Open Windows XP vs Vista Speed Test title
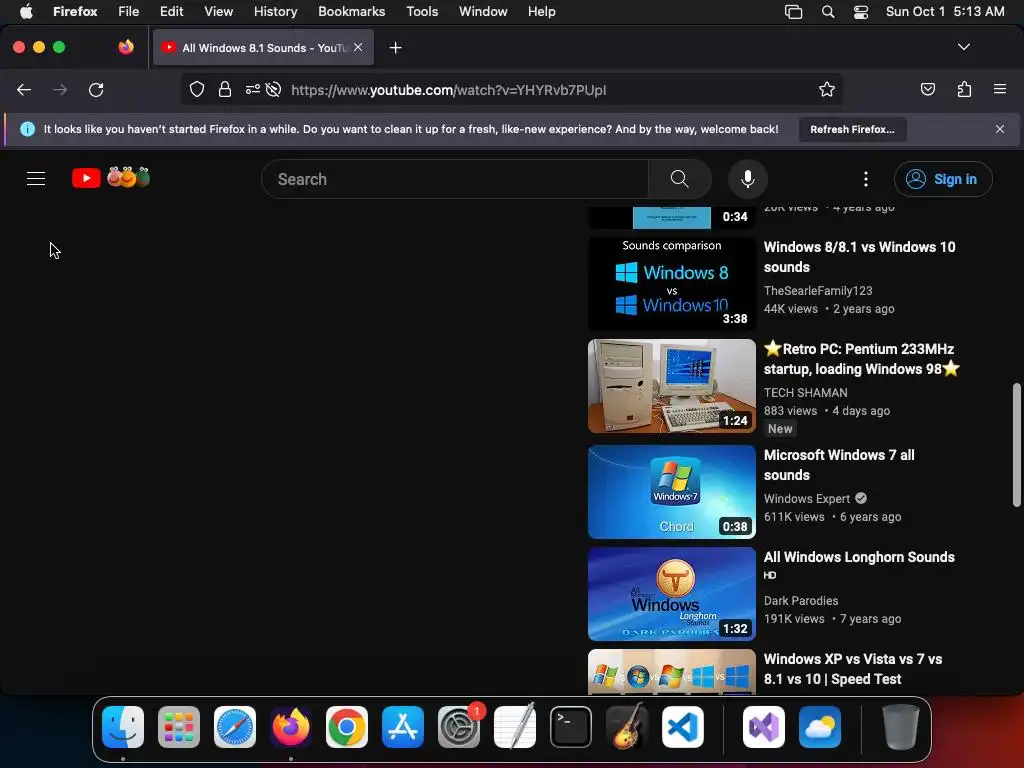Image resolution: width=1024 pixels, height=768 pixels. 853,669
